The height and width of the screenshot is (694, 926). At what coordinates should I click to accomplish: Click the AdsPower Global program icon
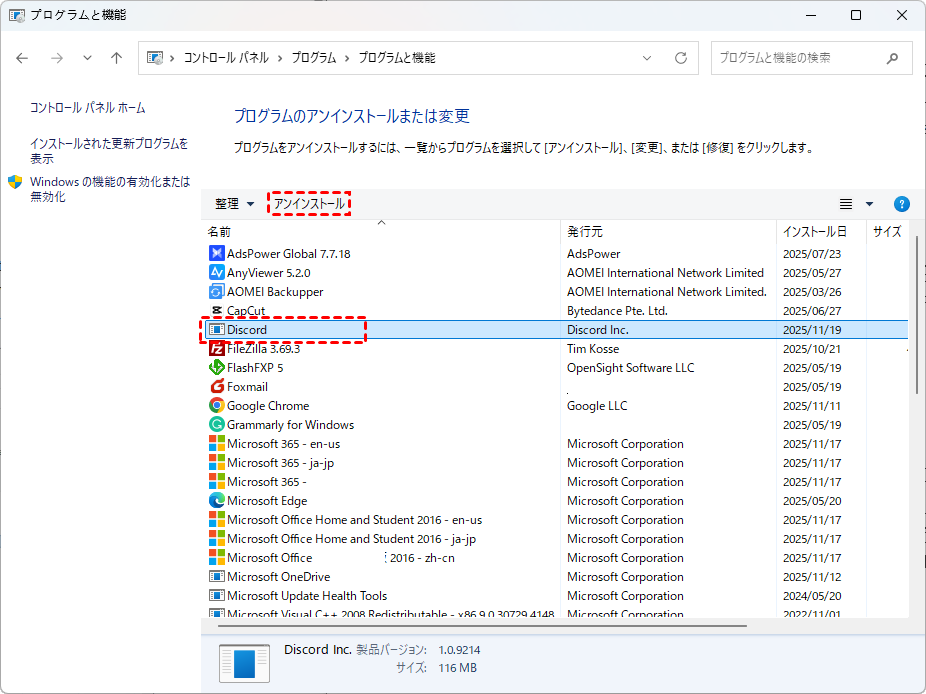click(217, 254)
